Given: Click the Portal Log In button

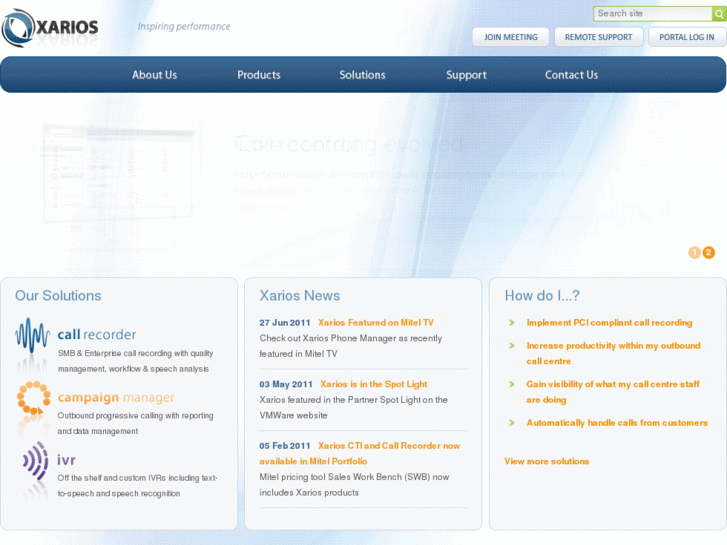Looking at the screenshot, I should pyautogui.click(x=687, y=37).
